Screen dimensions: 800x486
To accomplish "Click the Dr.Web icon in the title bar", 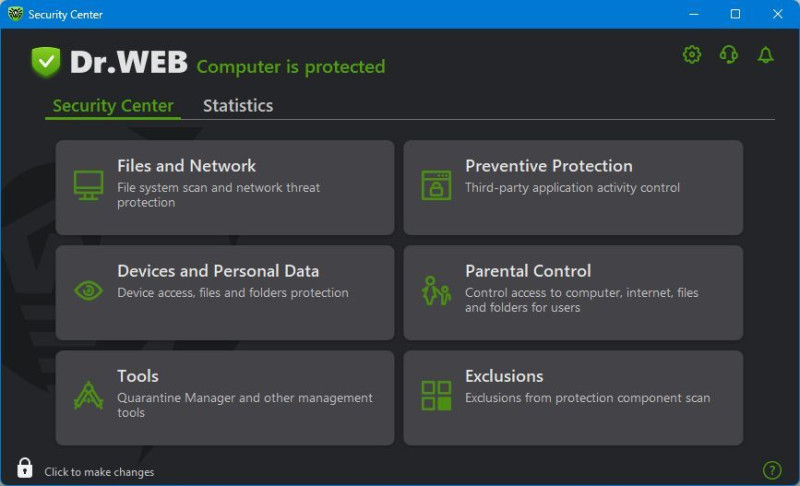I will click(15, 14).
